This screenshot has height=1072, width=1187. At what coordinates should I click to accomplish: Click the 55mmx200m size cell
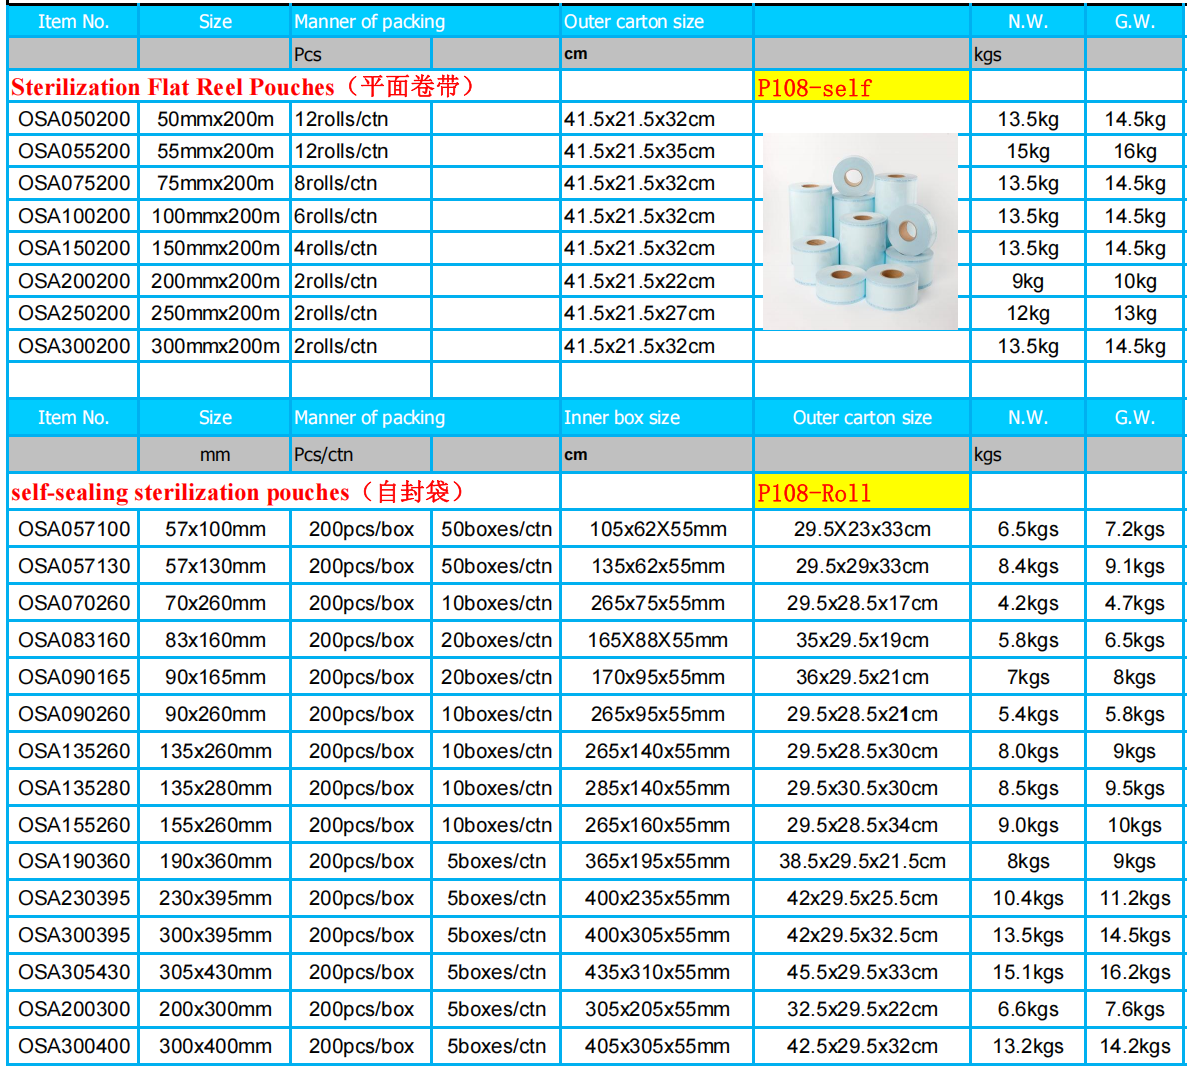tap(215, 151)
